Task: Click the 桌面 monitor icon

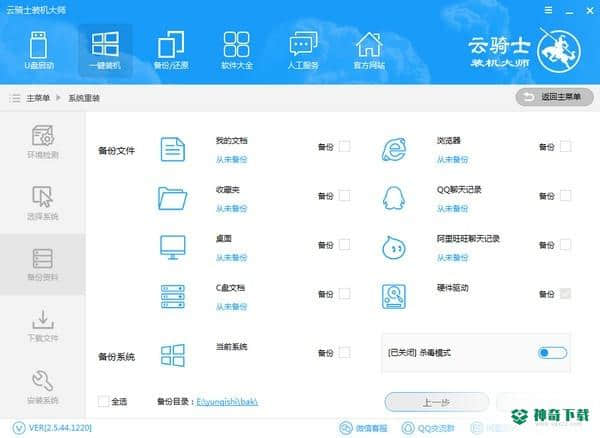Action: 173,247
